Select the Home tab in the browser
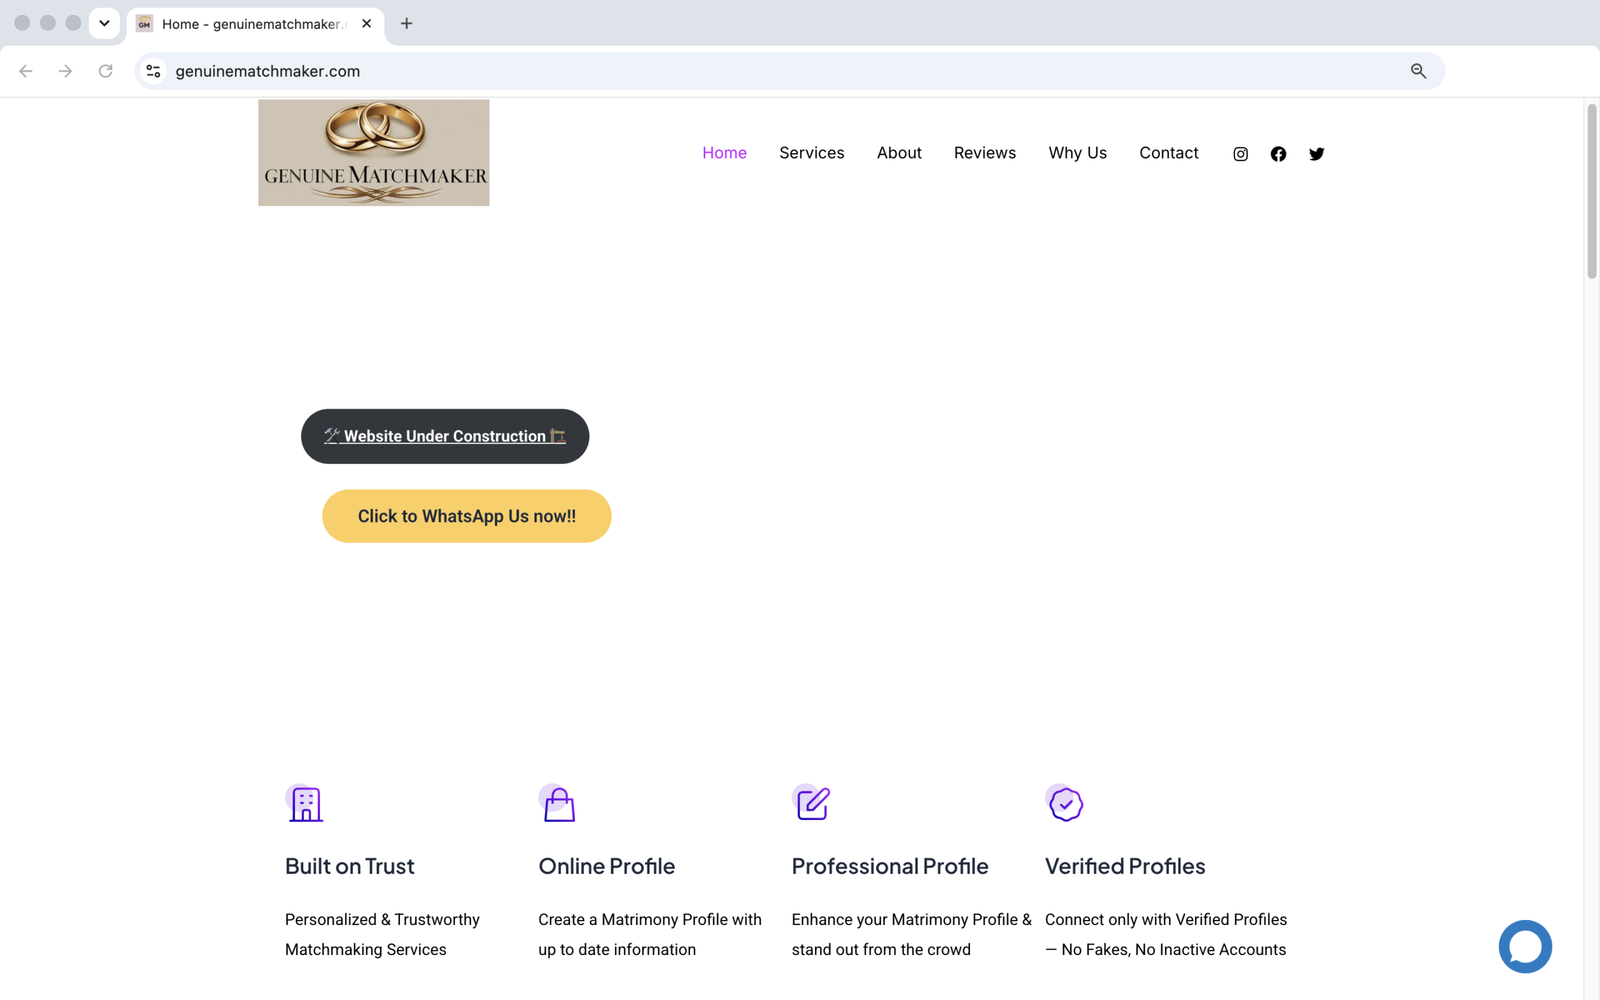1600x1000 pixels. pos(255,24)
